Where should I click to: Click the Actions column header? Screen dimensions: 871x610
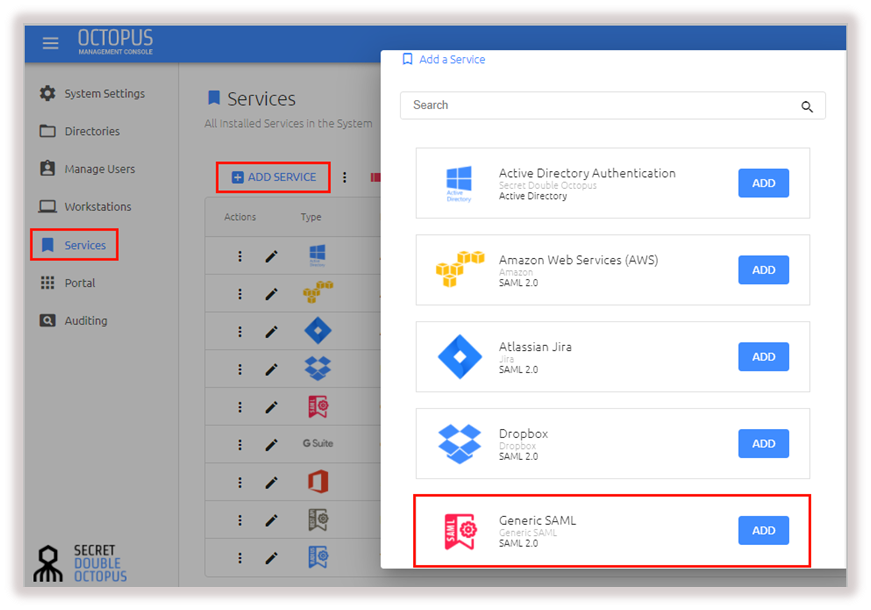(x=240, y=217)
